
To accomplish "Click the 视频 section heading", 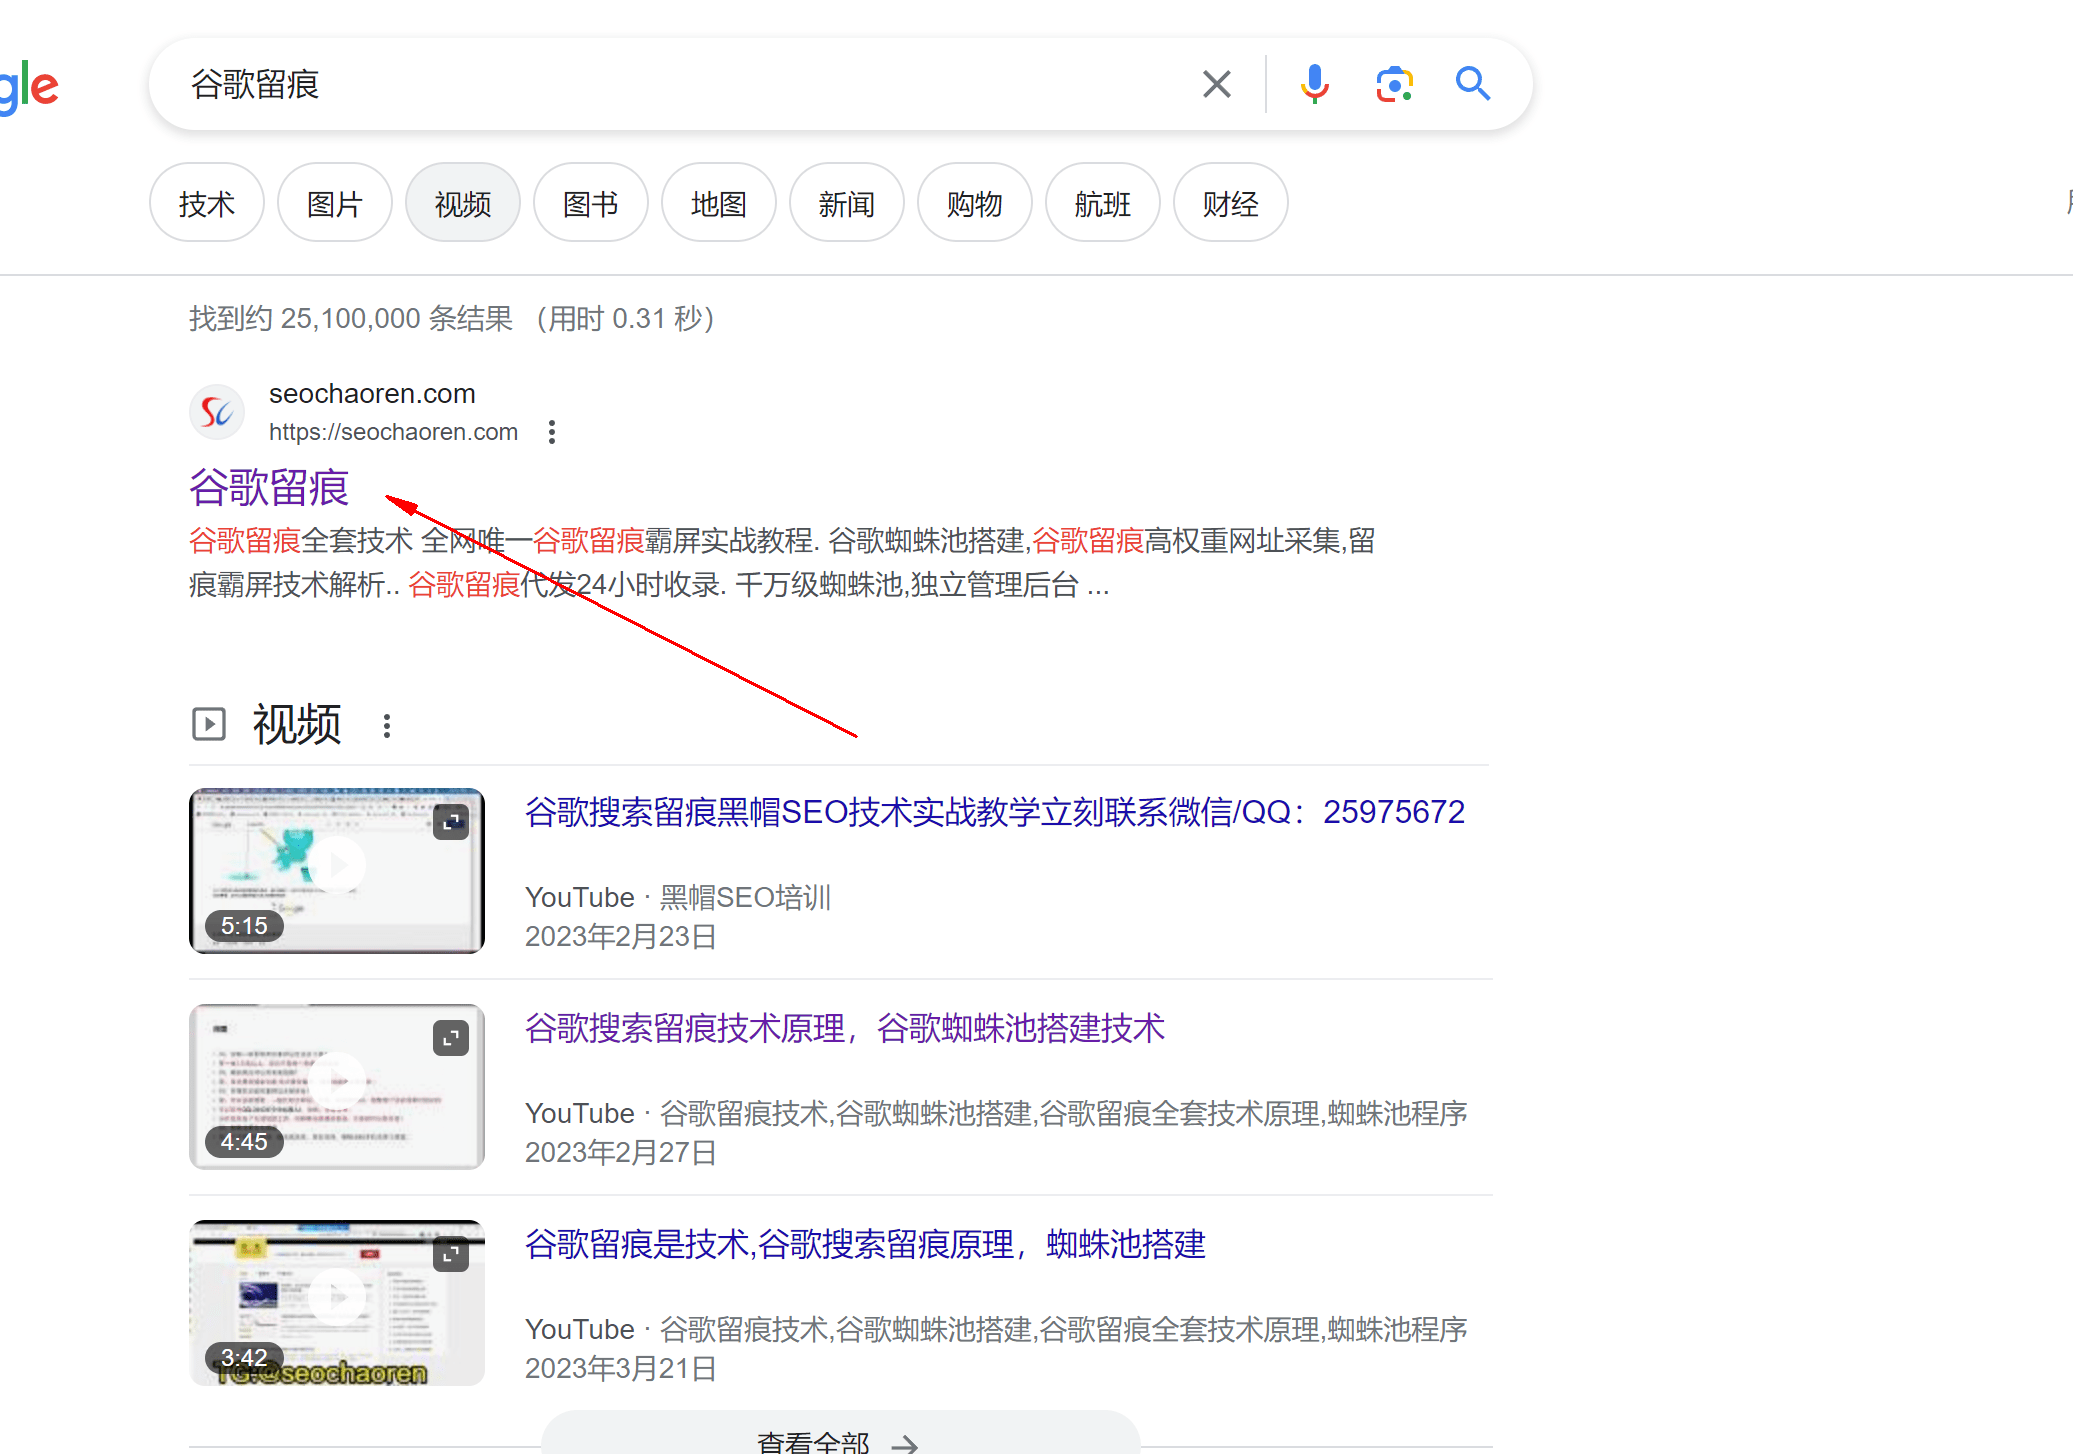I will (297, 724).
